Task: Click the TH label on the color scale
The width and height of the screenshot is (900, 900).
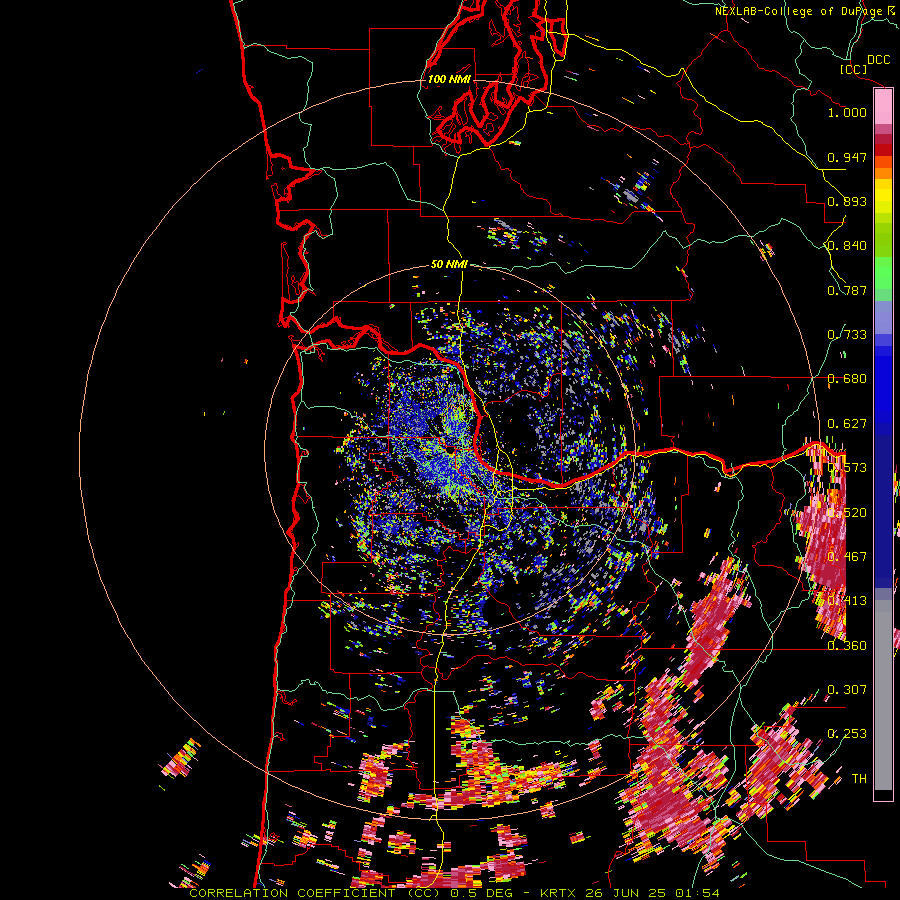Action: tap(859, 778)
